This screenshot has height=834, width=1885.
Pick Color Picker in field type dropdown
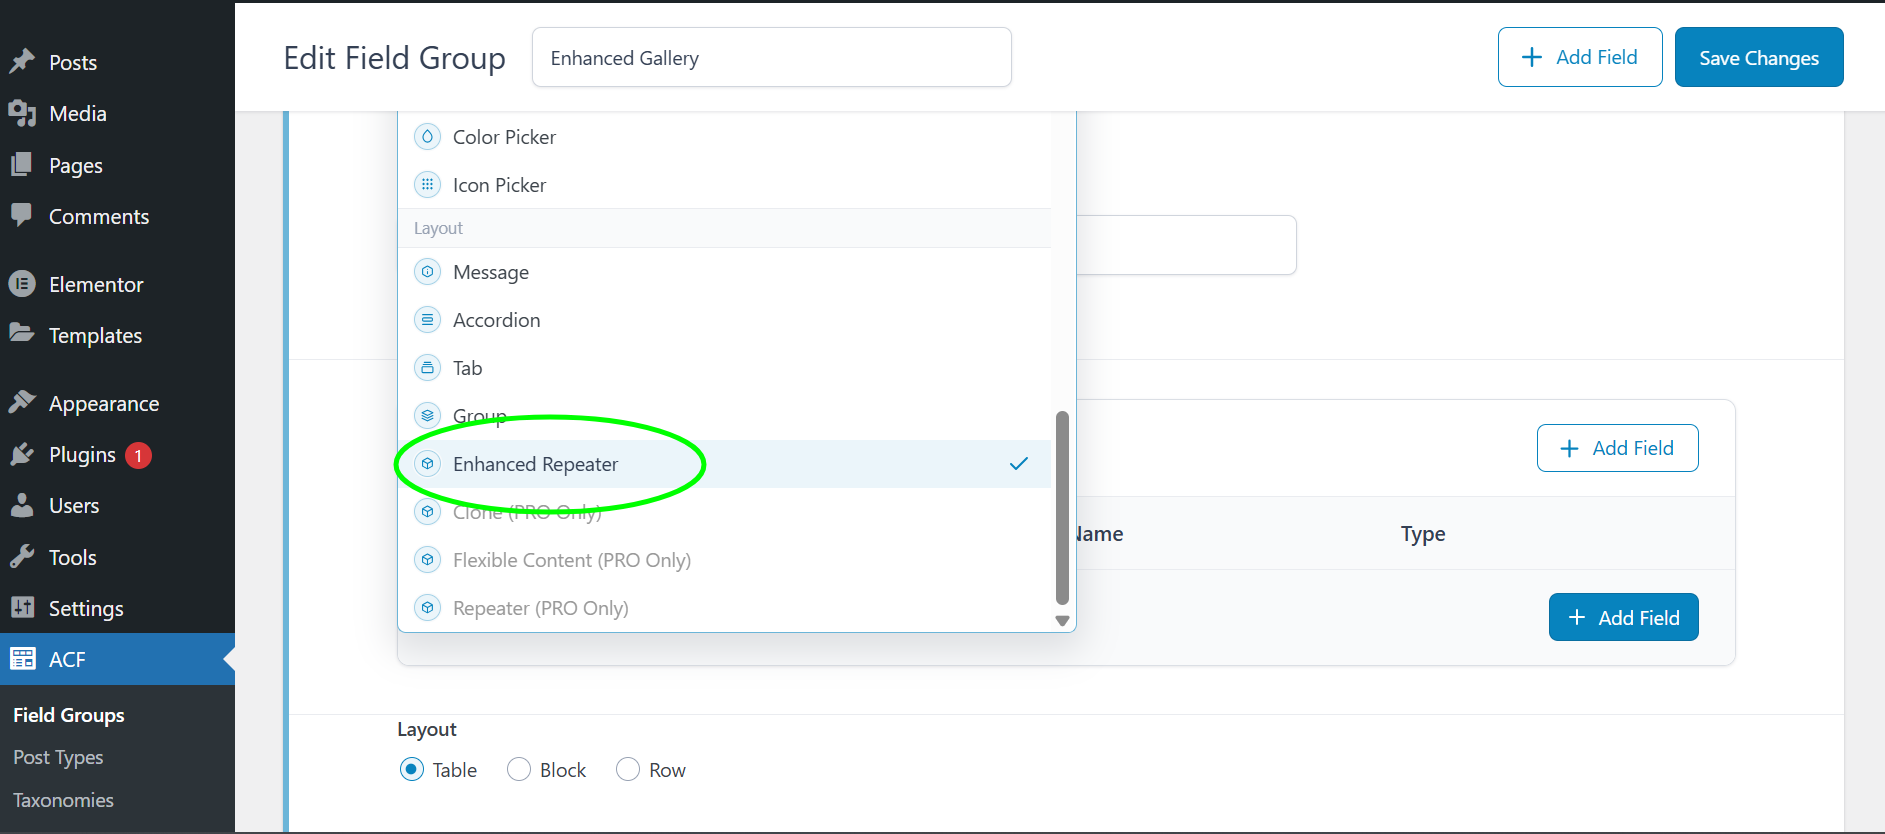pos(504,137)
